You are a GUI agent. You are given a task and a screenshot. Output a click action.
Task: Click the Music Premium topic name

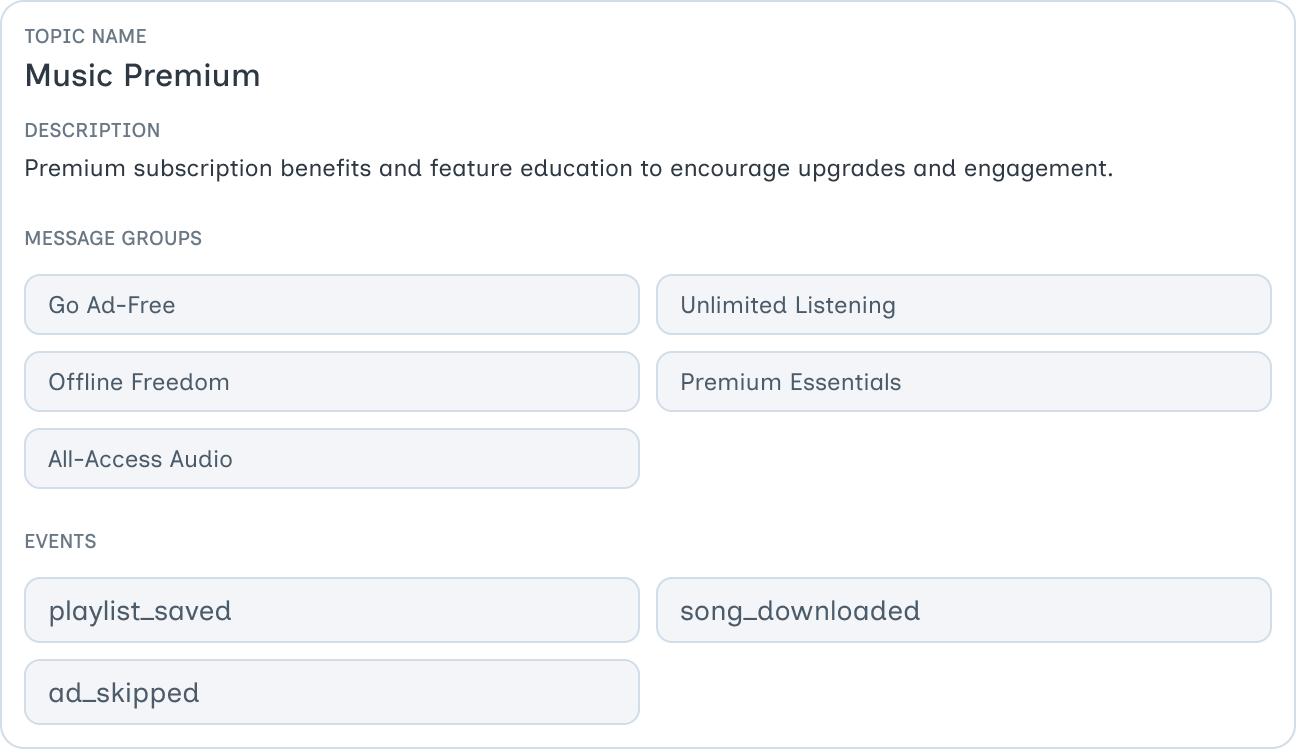142,76
